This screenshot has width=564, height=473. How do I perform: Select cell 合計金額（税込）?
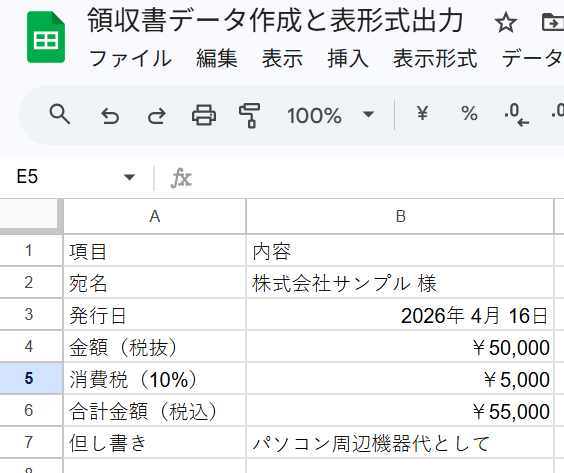(155, 410)
